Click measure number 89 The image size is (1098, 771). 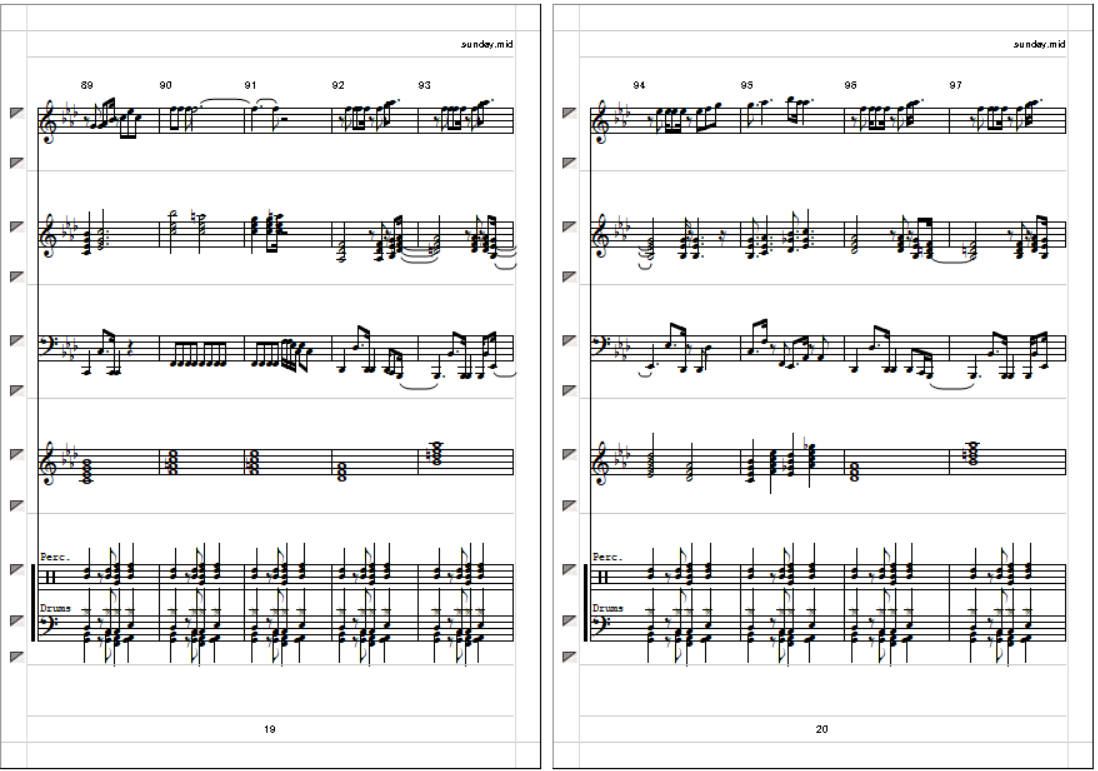click(x=87, y=85)
